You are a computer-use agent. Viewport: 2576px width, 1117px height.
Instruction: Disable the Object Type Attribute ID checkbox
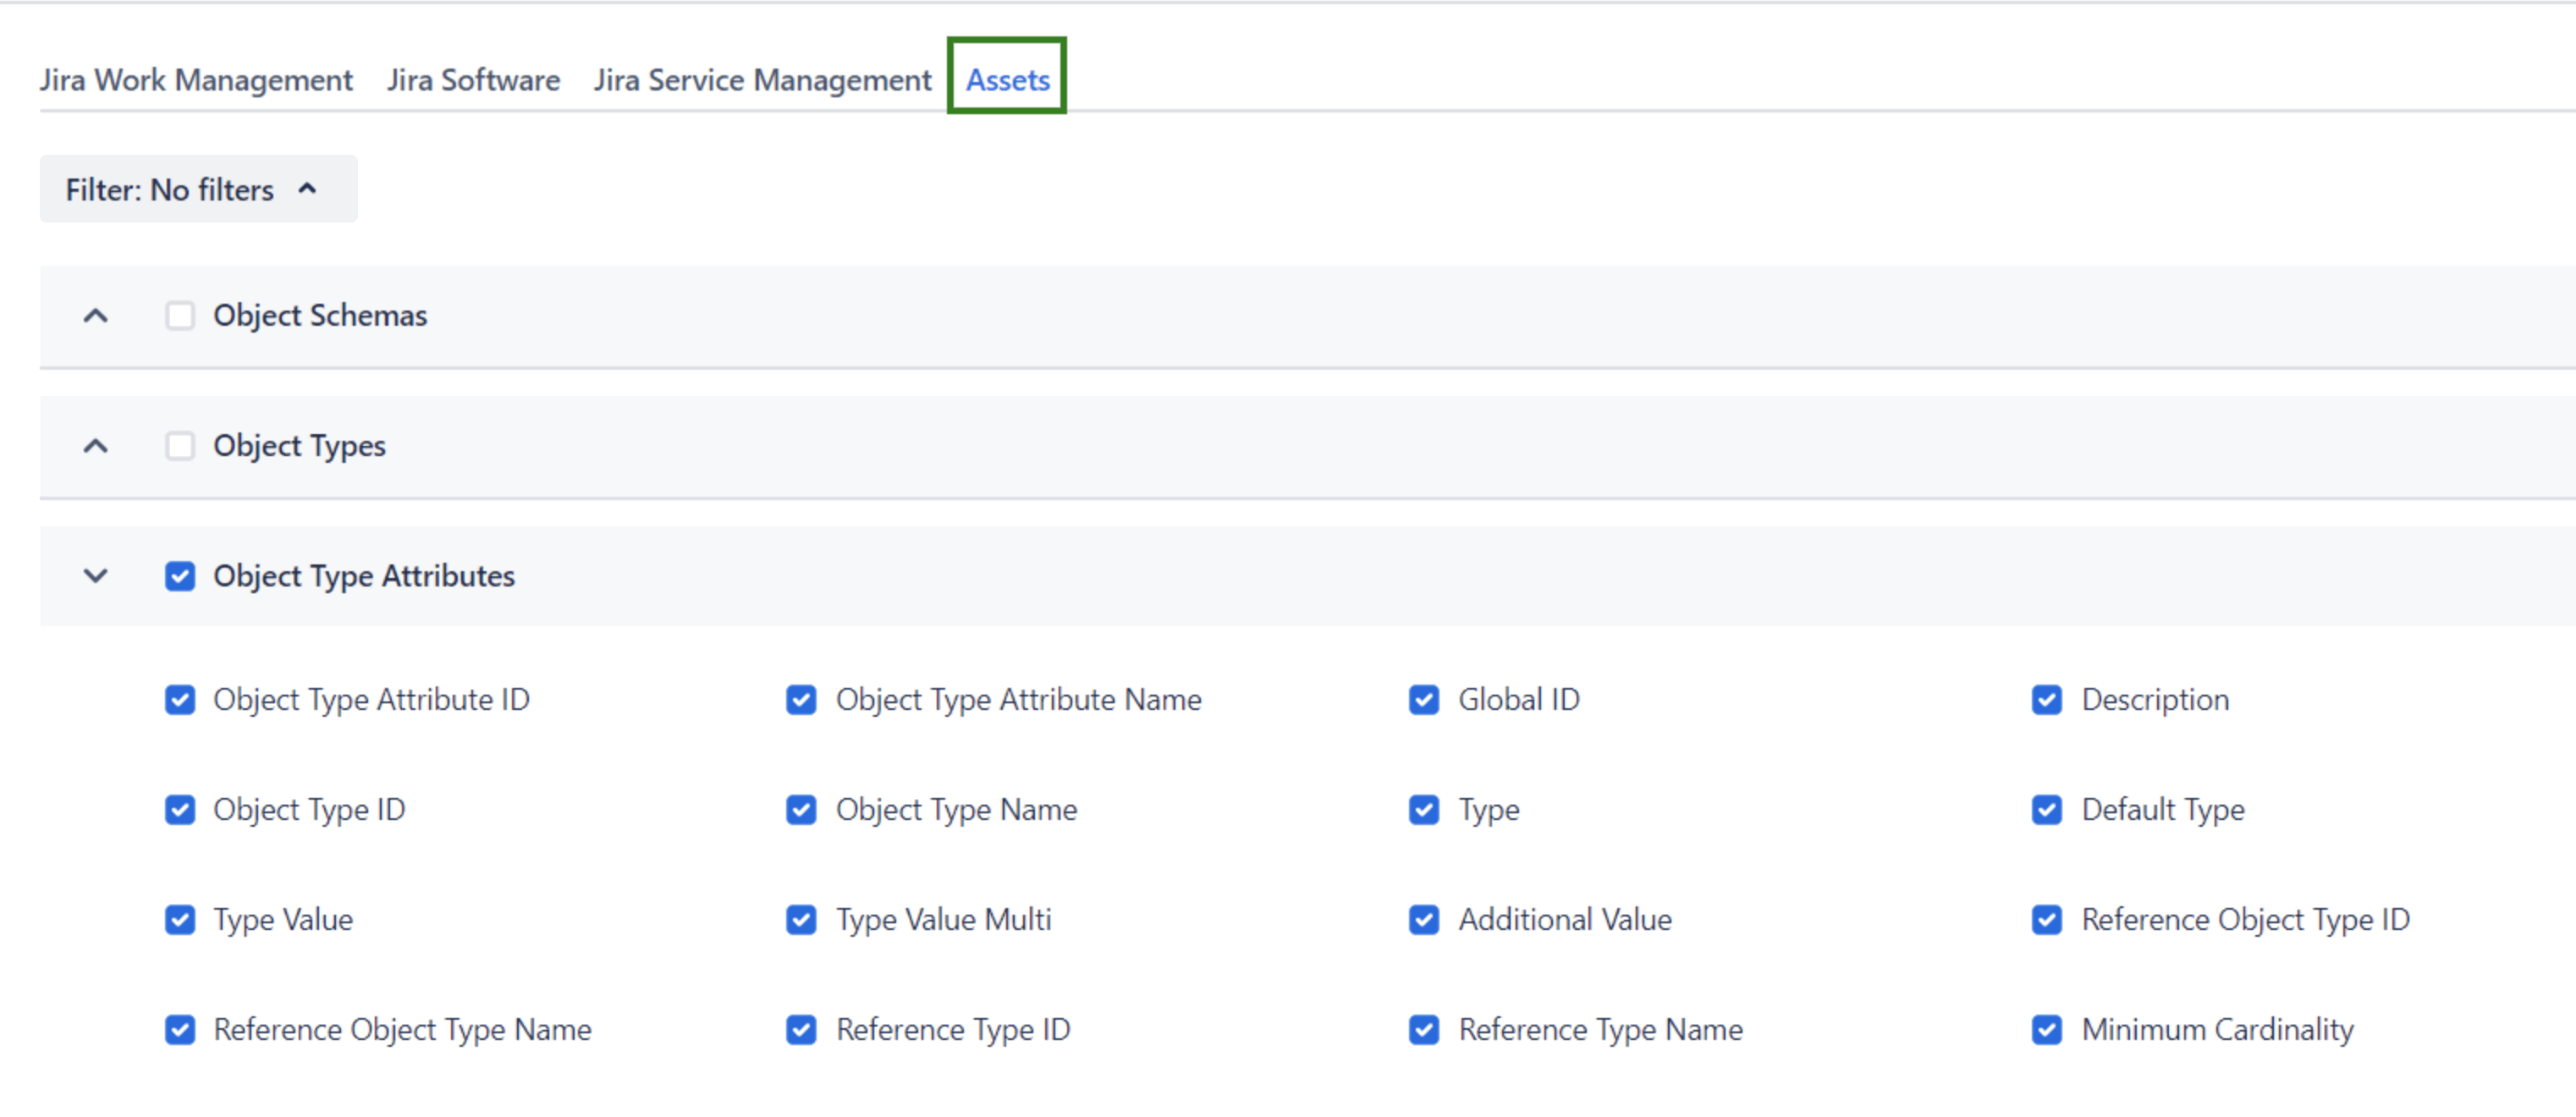tap(180, 699)
